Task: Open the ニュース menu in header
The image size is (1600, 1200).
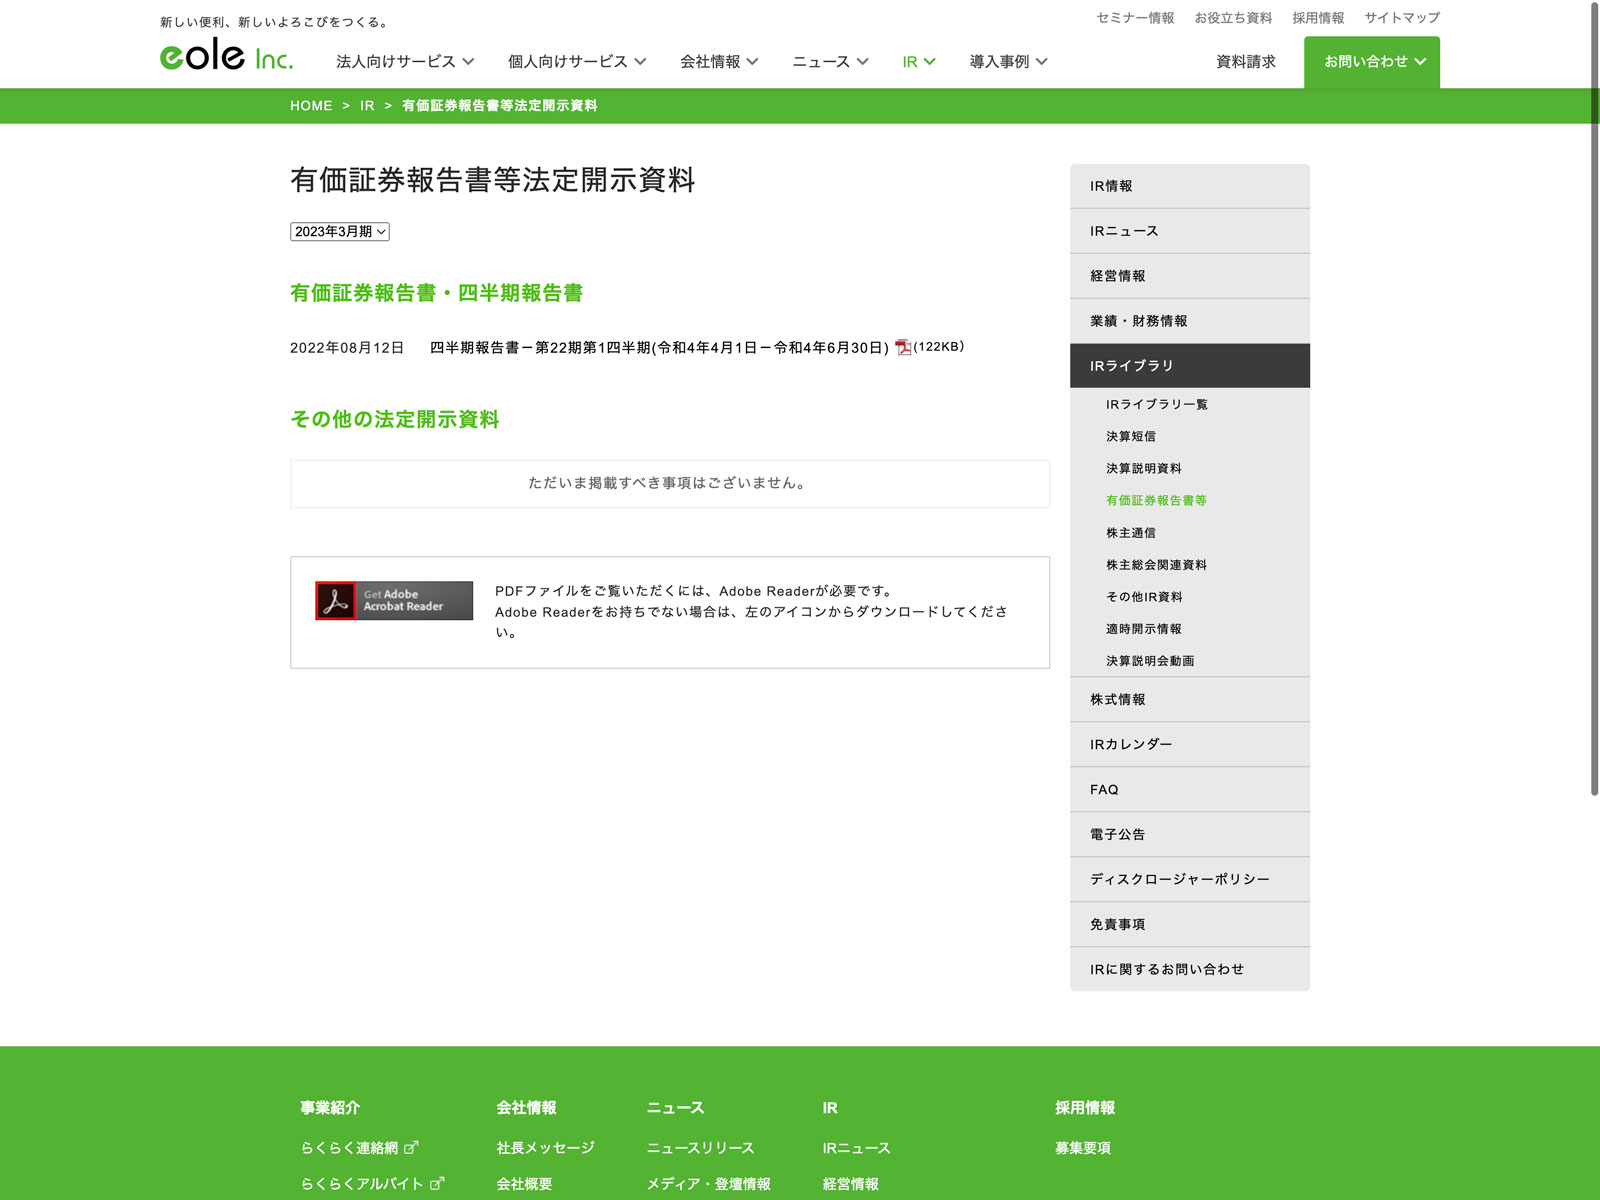Action: click(x=830, y=62)
